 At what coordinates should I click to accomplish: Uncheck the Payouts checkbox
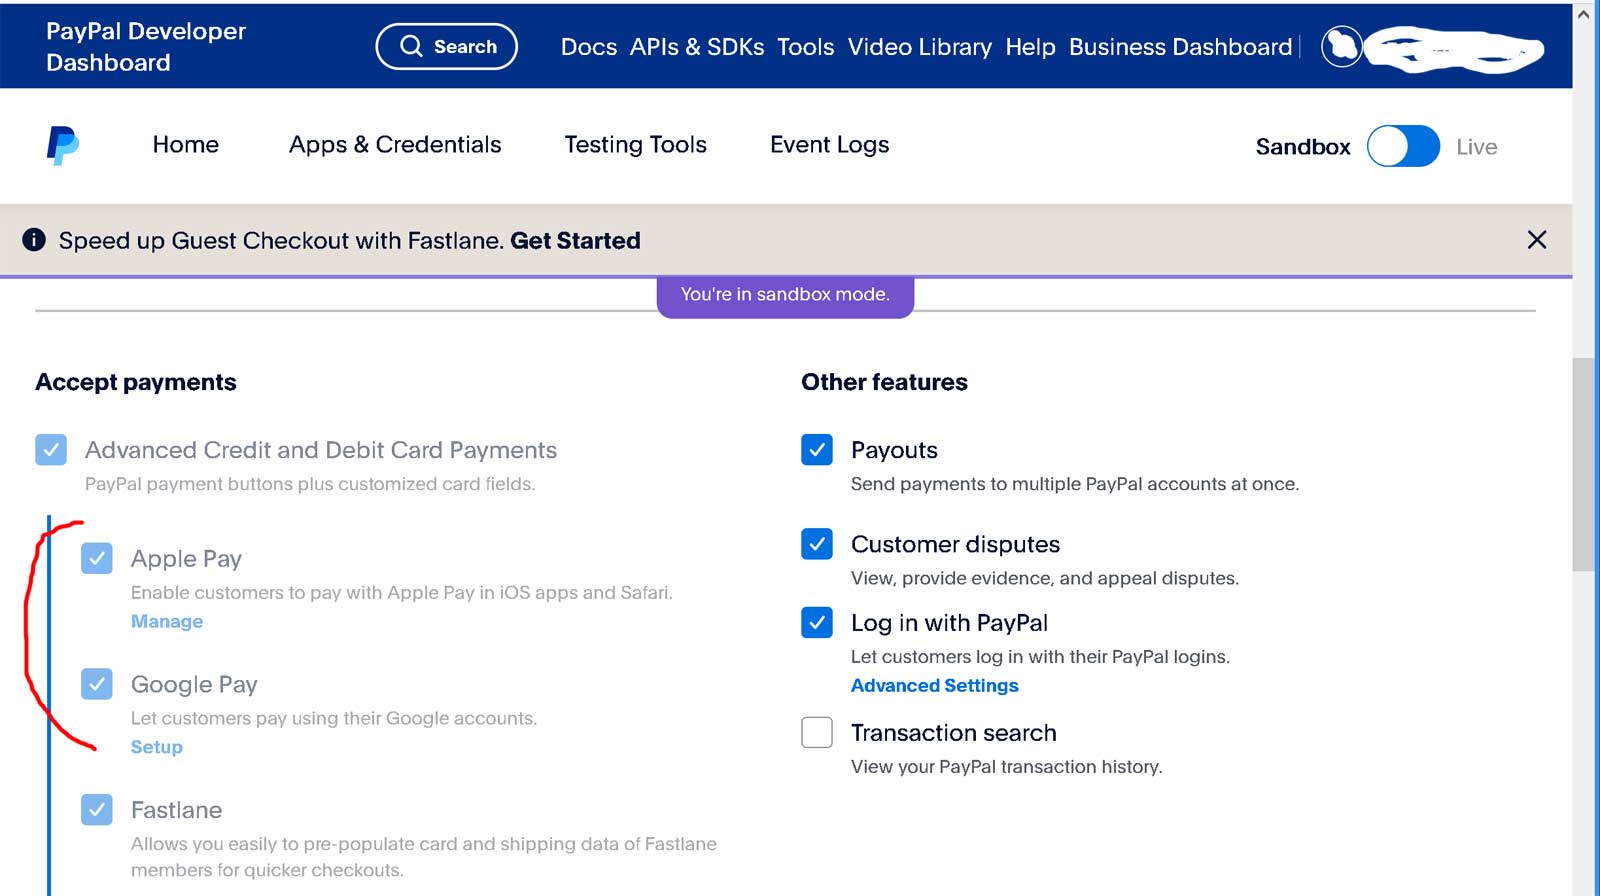click(817, 450)
